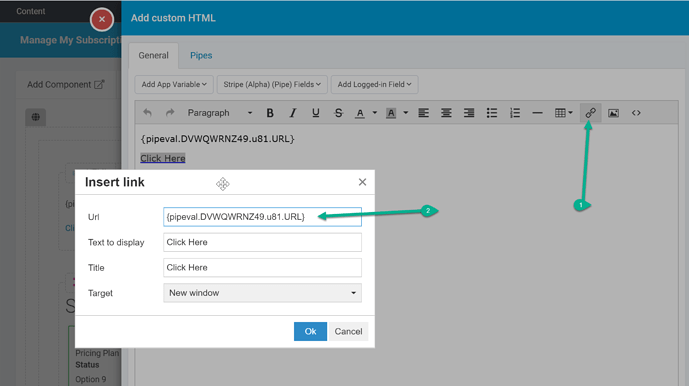Open the Target New window dropdown
The height and width of the screenshot is (386, 689).
tap(262, 293)
